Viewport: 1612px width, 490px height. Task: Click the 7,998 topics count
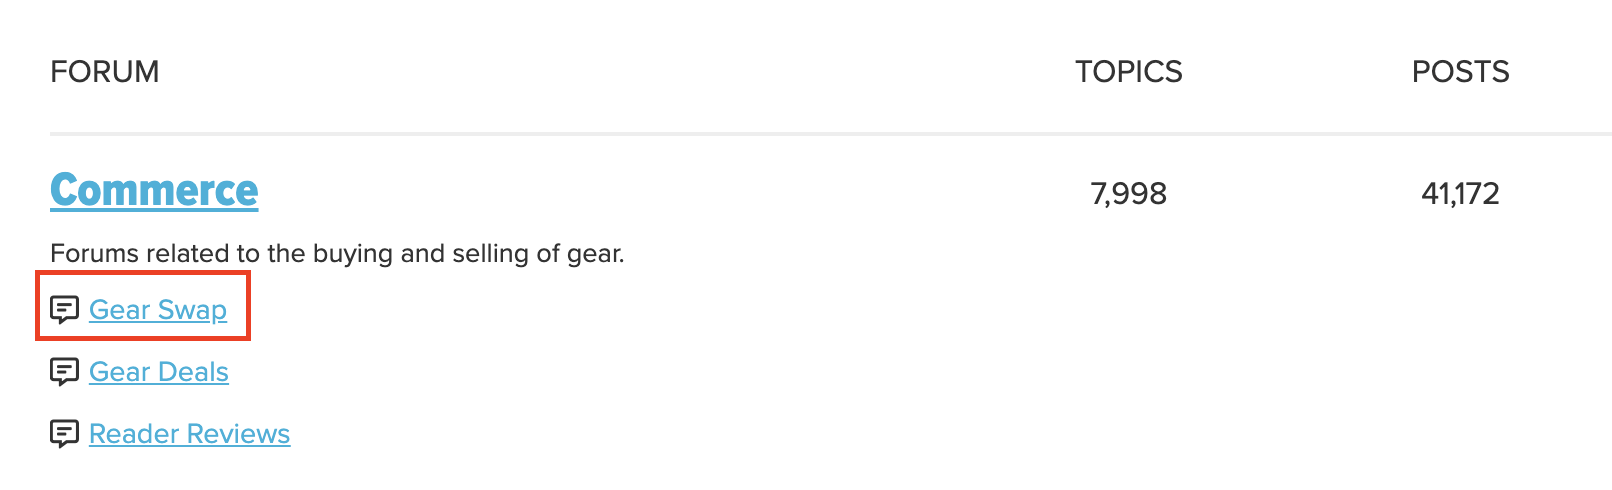coord(1129,193)
